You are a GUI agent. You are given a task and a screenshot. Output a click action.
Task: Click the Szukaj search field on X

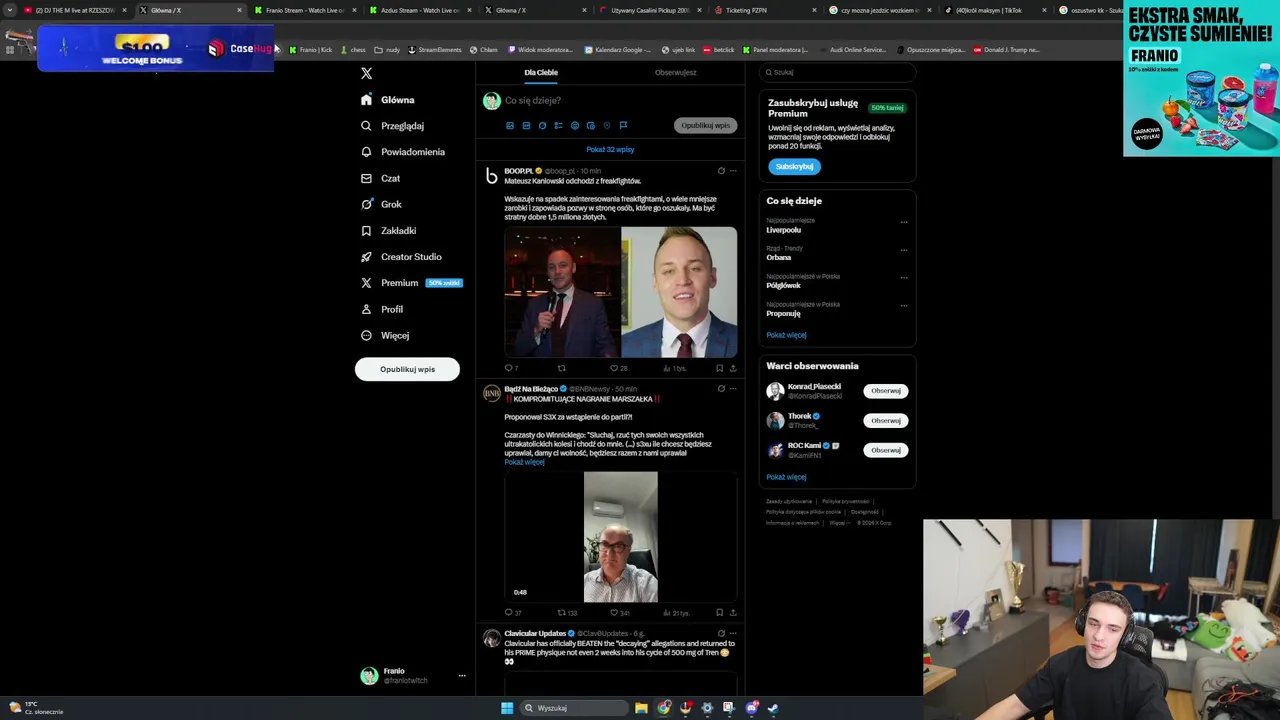point(837,72)
